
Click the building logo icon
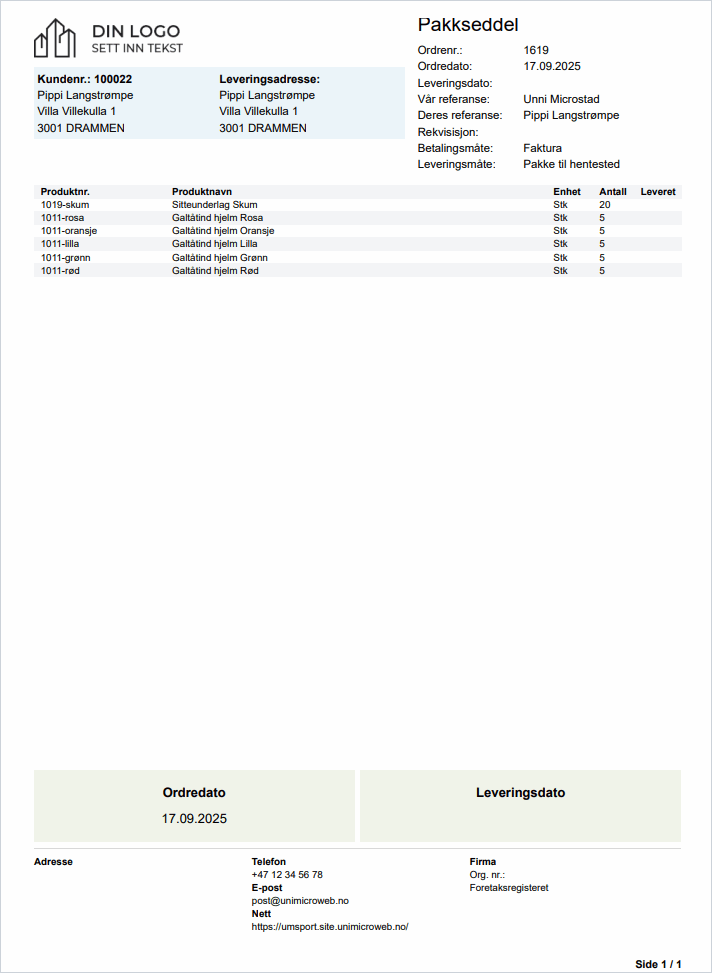point(55,38)
